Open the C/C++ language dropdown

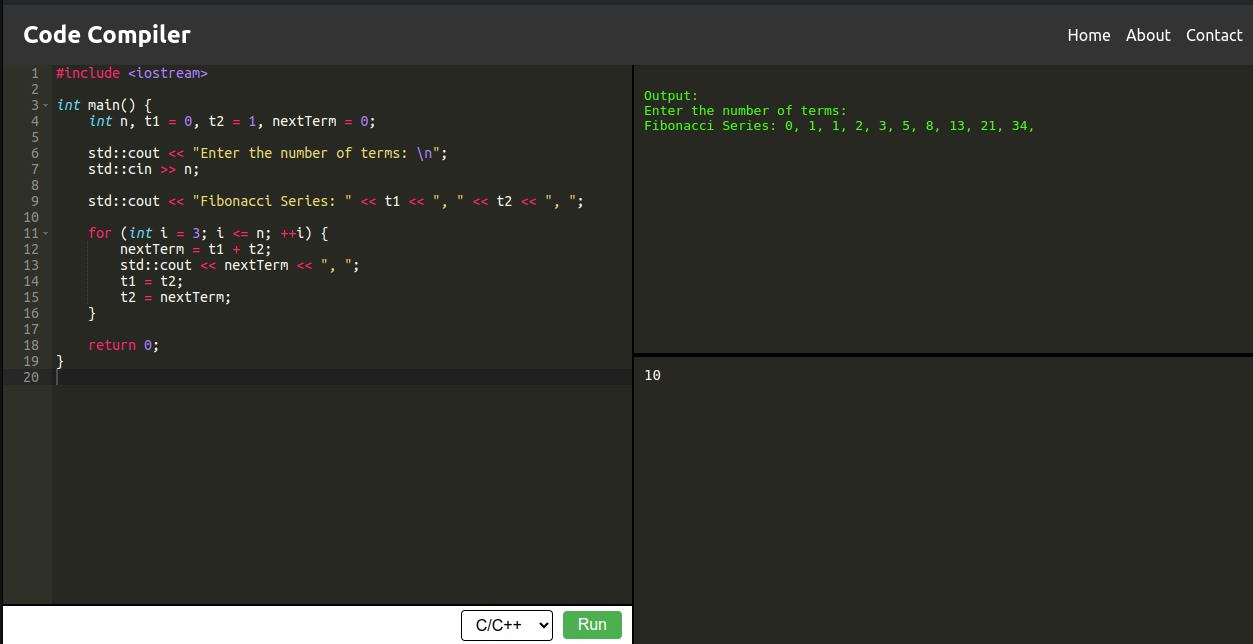click(507, 625)
